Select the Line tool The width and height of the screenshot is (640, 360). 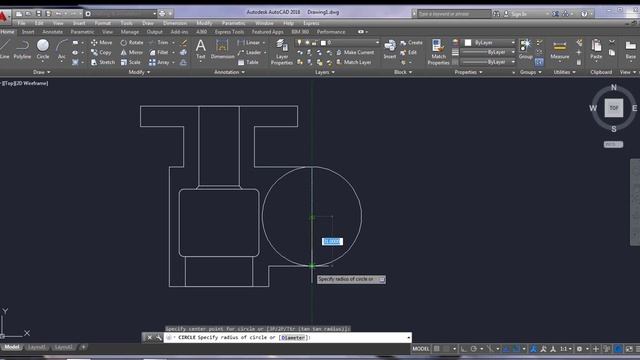pos(4,49)
